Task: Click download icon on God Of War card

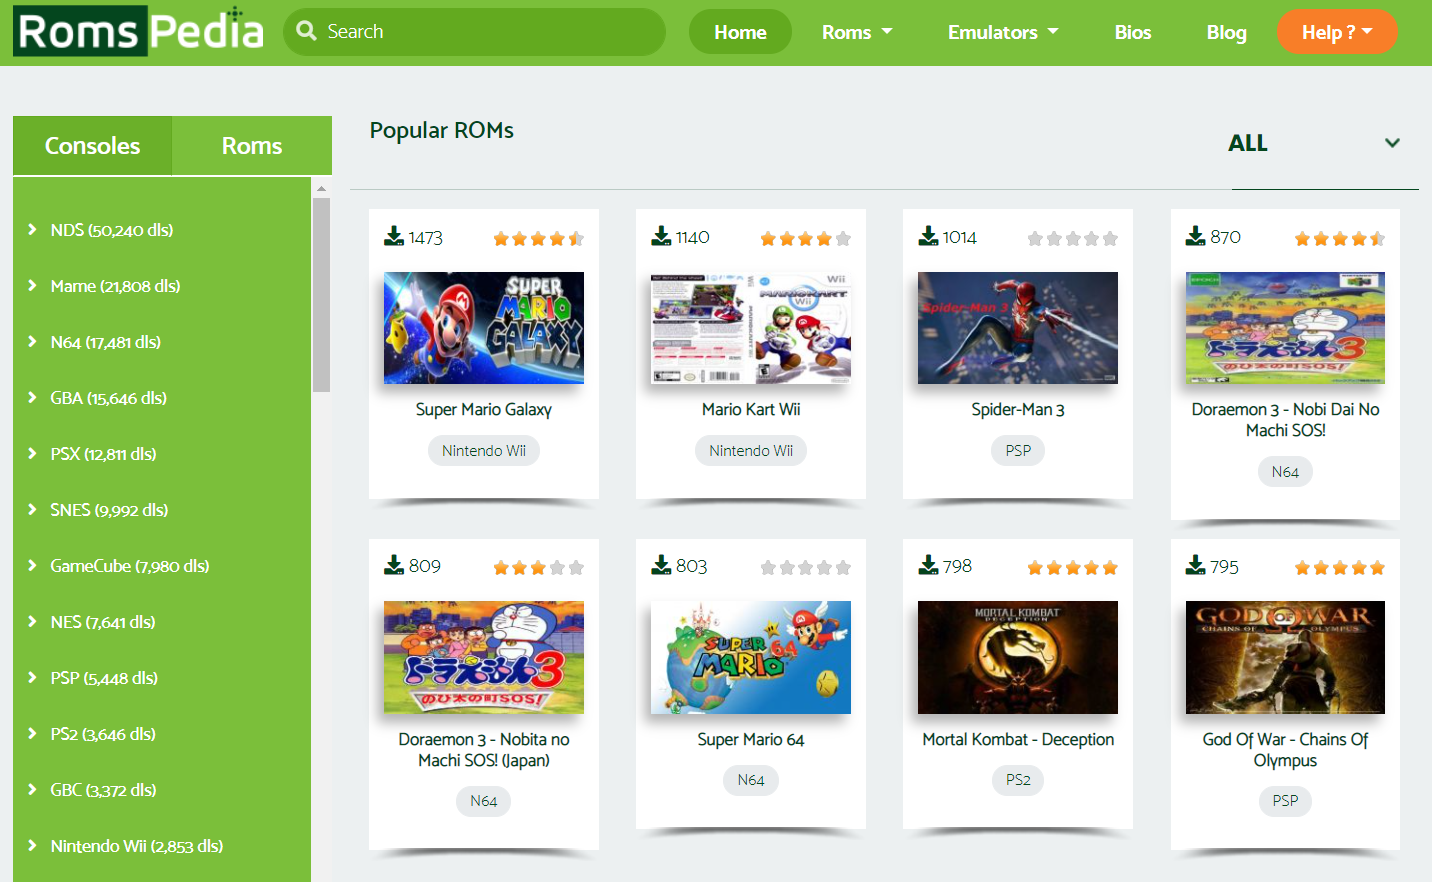Action: click(x=1195, y=566)
